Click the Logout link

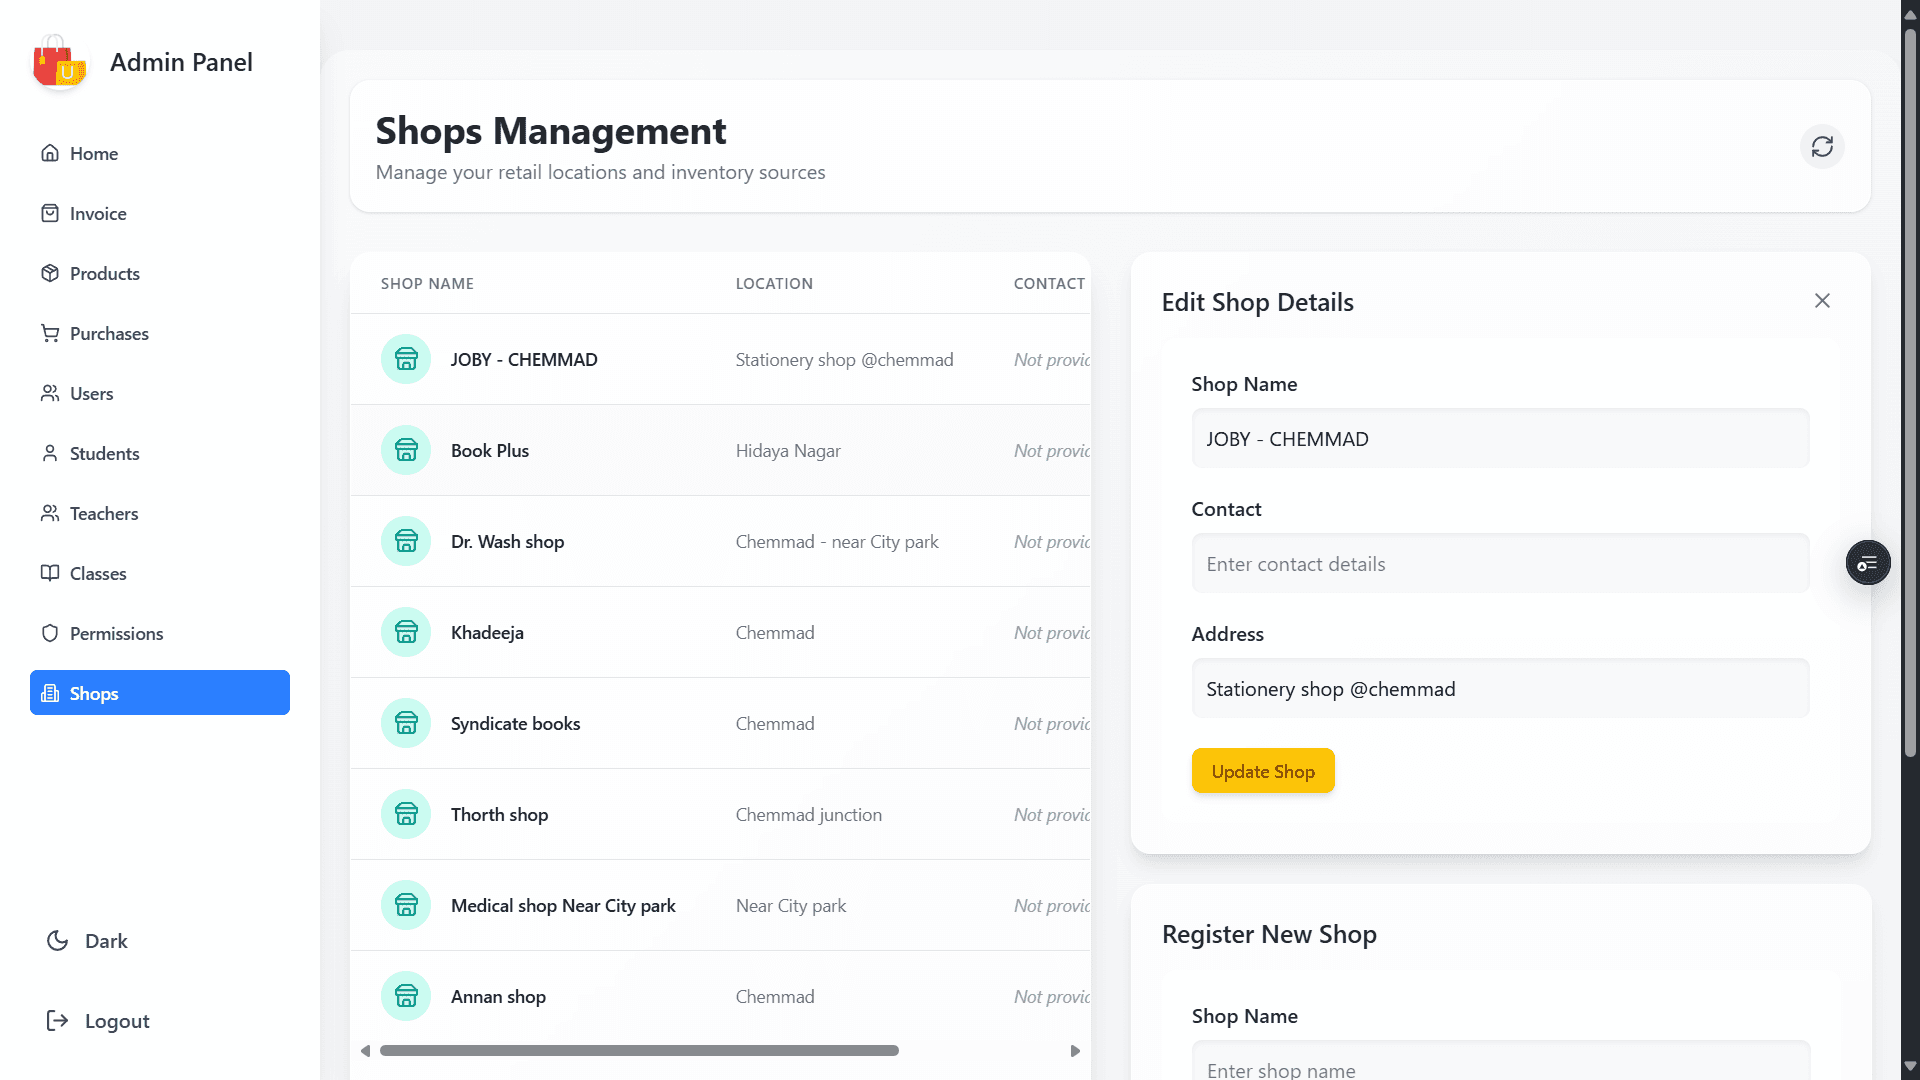(x=117, y=1021)
